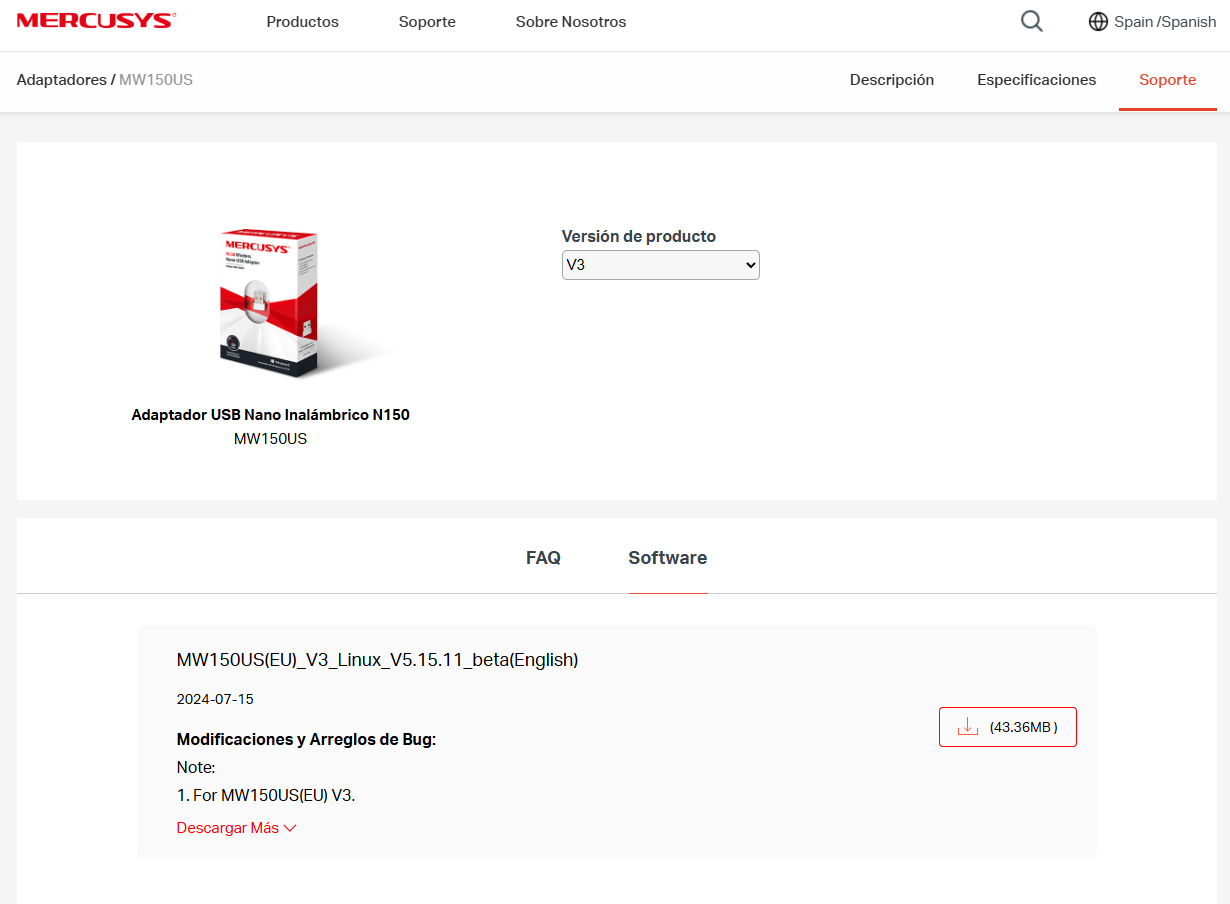Click the Mercusys logo
The width and height of the screenshot is (1230, 904).
(x=96, y=21)
